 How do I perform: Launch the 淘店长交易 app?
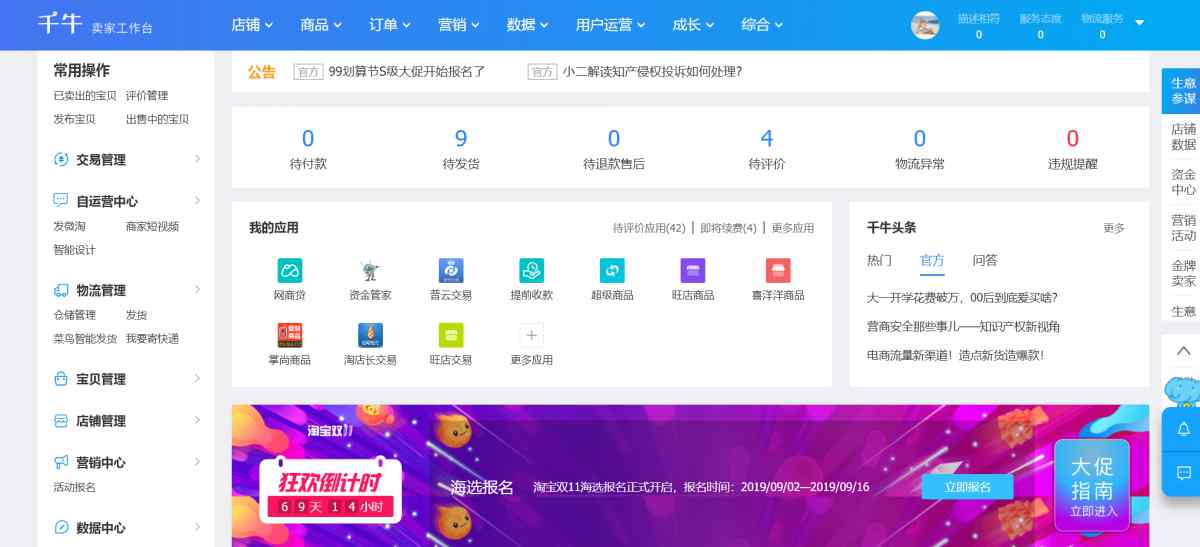pos(370,335)
